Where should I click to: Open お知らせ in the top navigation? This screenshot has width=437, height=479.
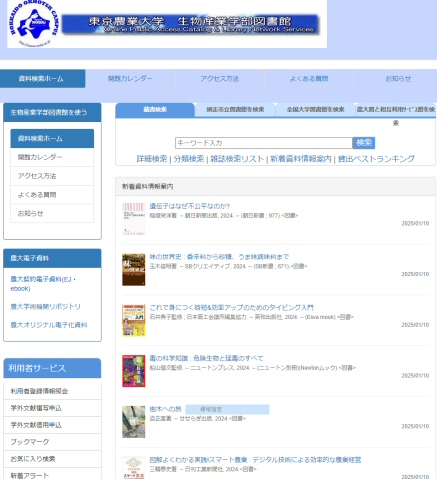pos(398,79)
